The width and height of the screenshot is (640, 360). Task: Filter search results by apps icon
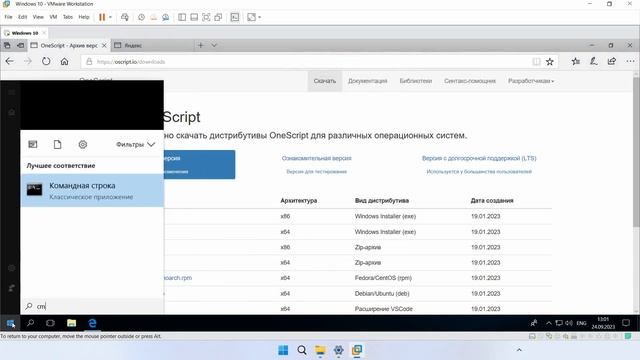[33, 144]
